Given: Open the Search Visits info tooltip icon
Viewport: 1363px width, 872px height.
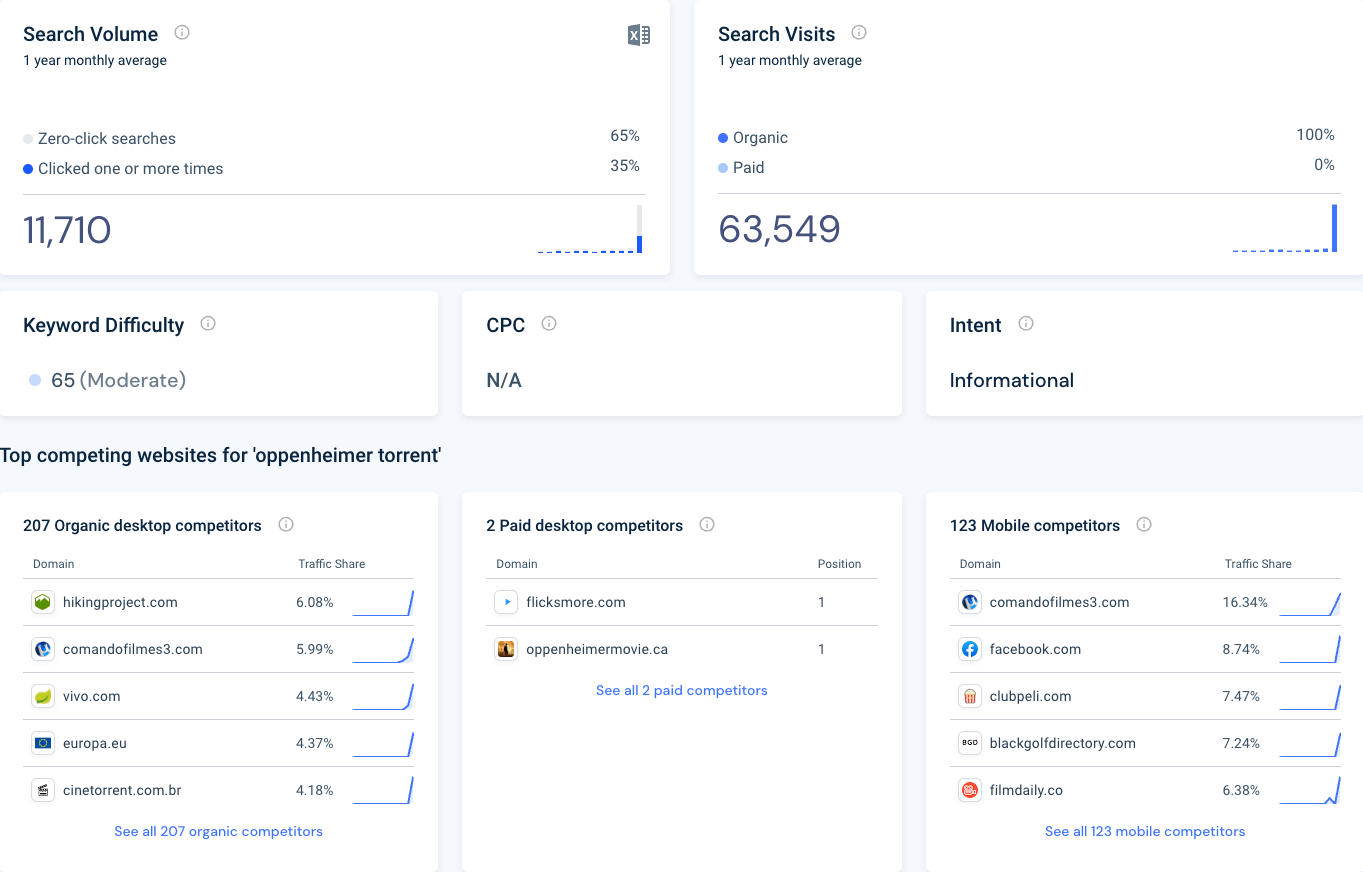Looking at the screenshot, I should [x=859, y=32].
